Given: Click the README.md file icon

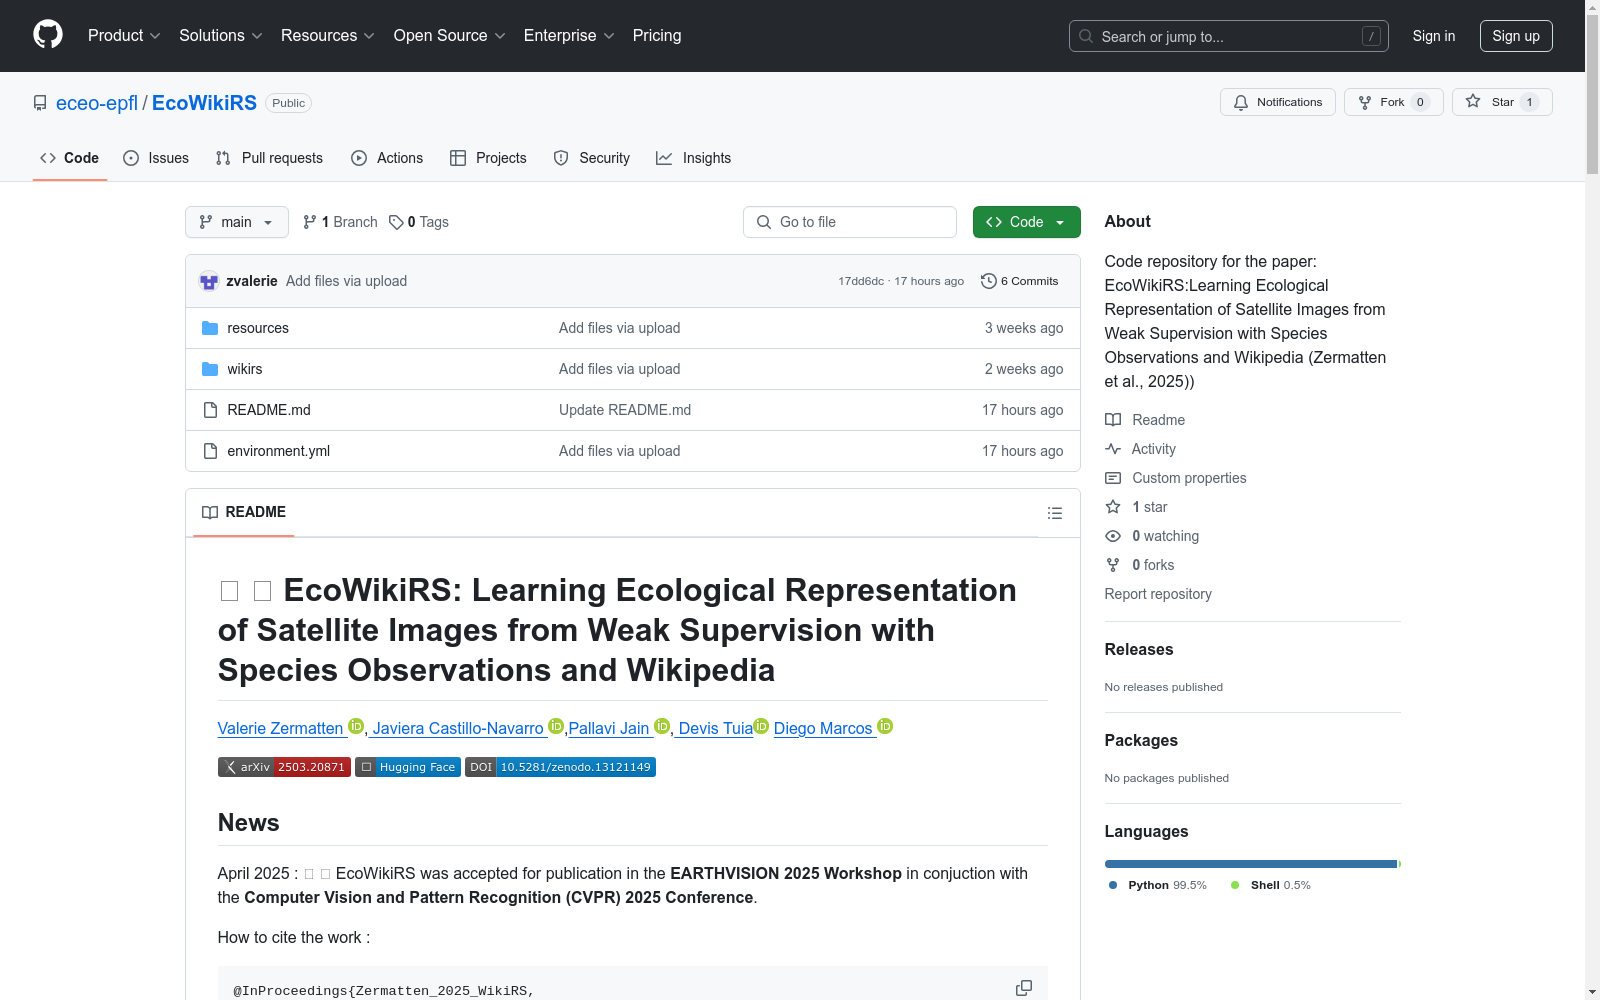Looking at the screenshot, I should point(210,410).
